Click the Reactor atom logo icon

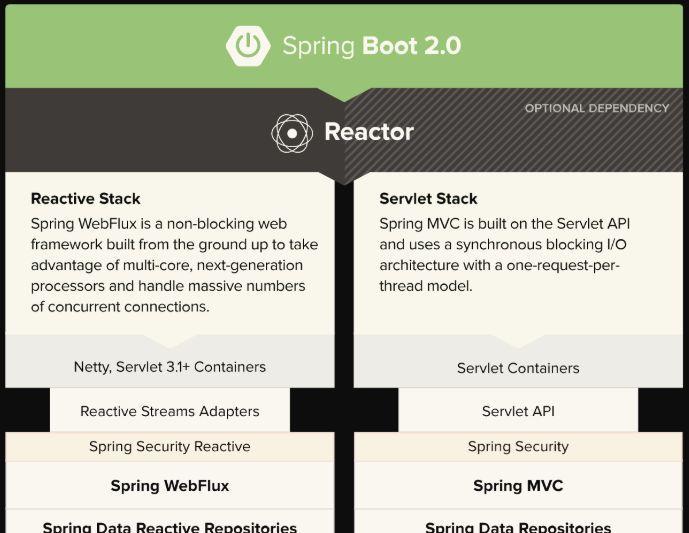pyautogui.click(x=292, y=133)
